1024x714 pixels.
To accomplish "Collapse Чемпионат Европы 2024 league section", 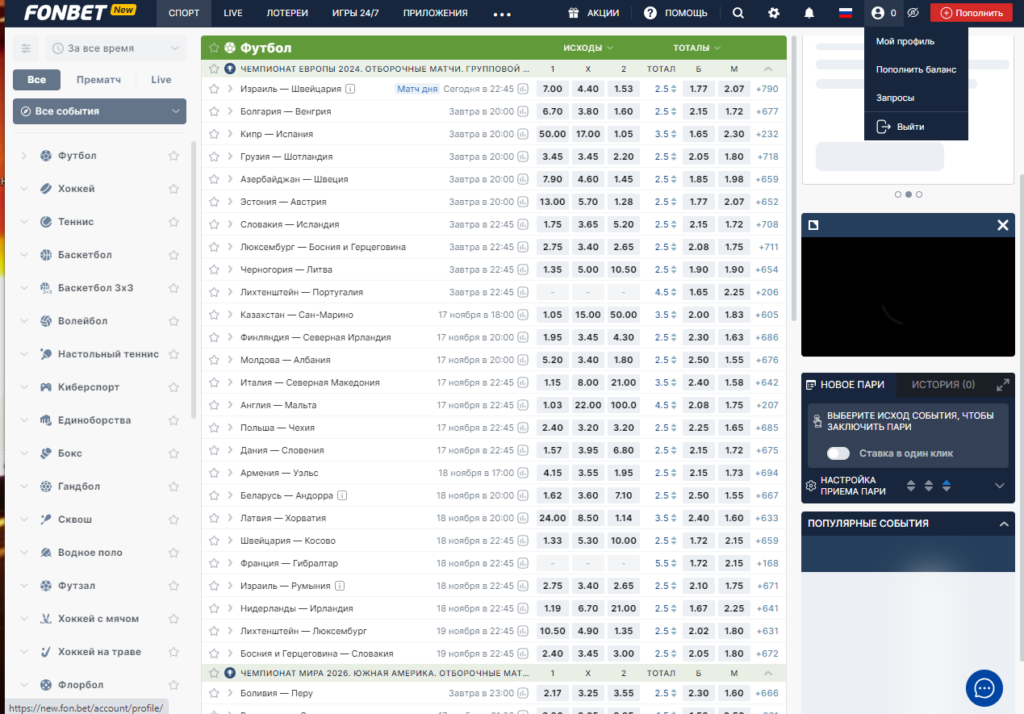I will click(768, 69).
